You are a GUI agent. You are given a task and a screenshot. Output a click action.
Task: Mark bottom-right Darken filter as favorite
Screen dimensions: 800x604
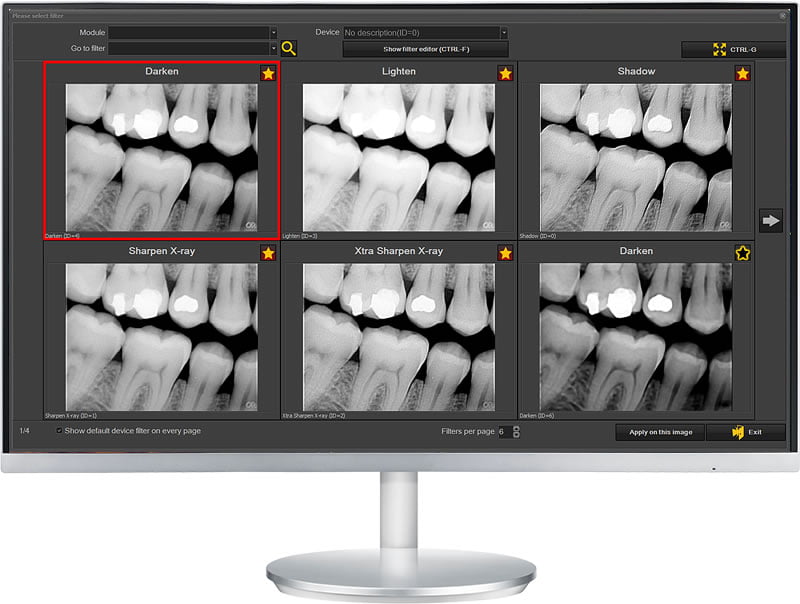742,253
